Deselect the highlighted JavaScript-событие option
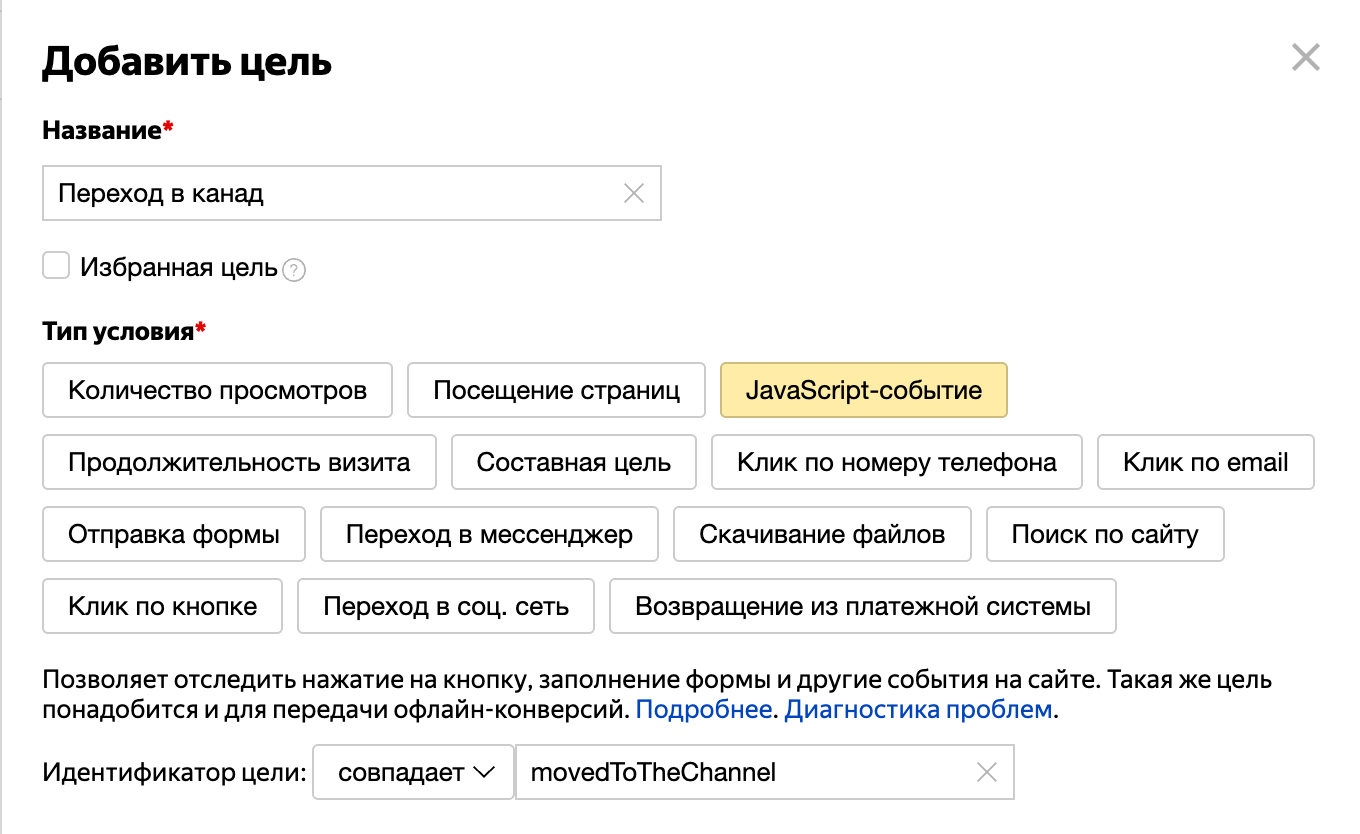The image size is (1360, 834). point(864,390)
